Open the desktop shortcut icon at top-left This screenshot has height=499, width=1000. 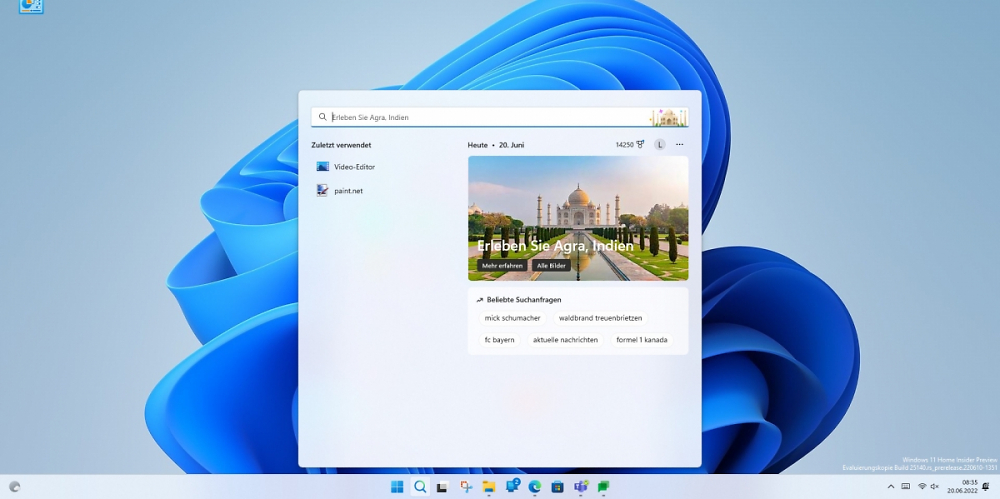pyautogui.click(x=31, y=6)
